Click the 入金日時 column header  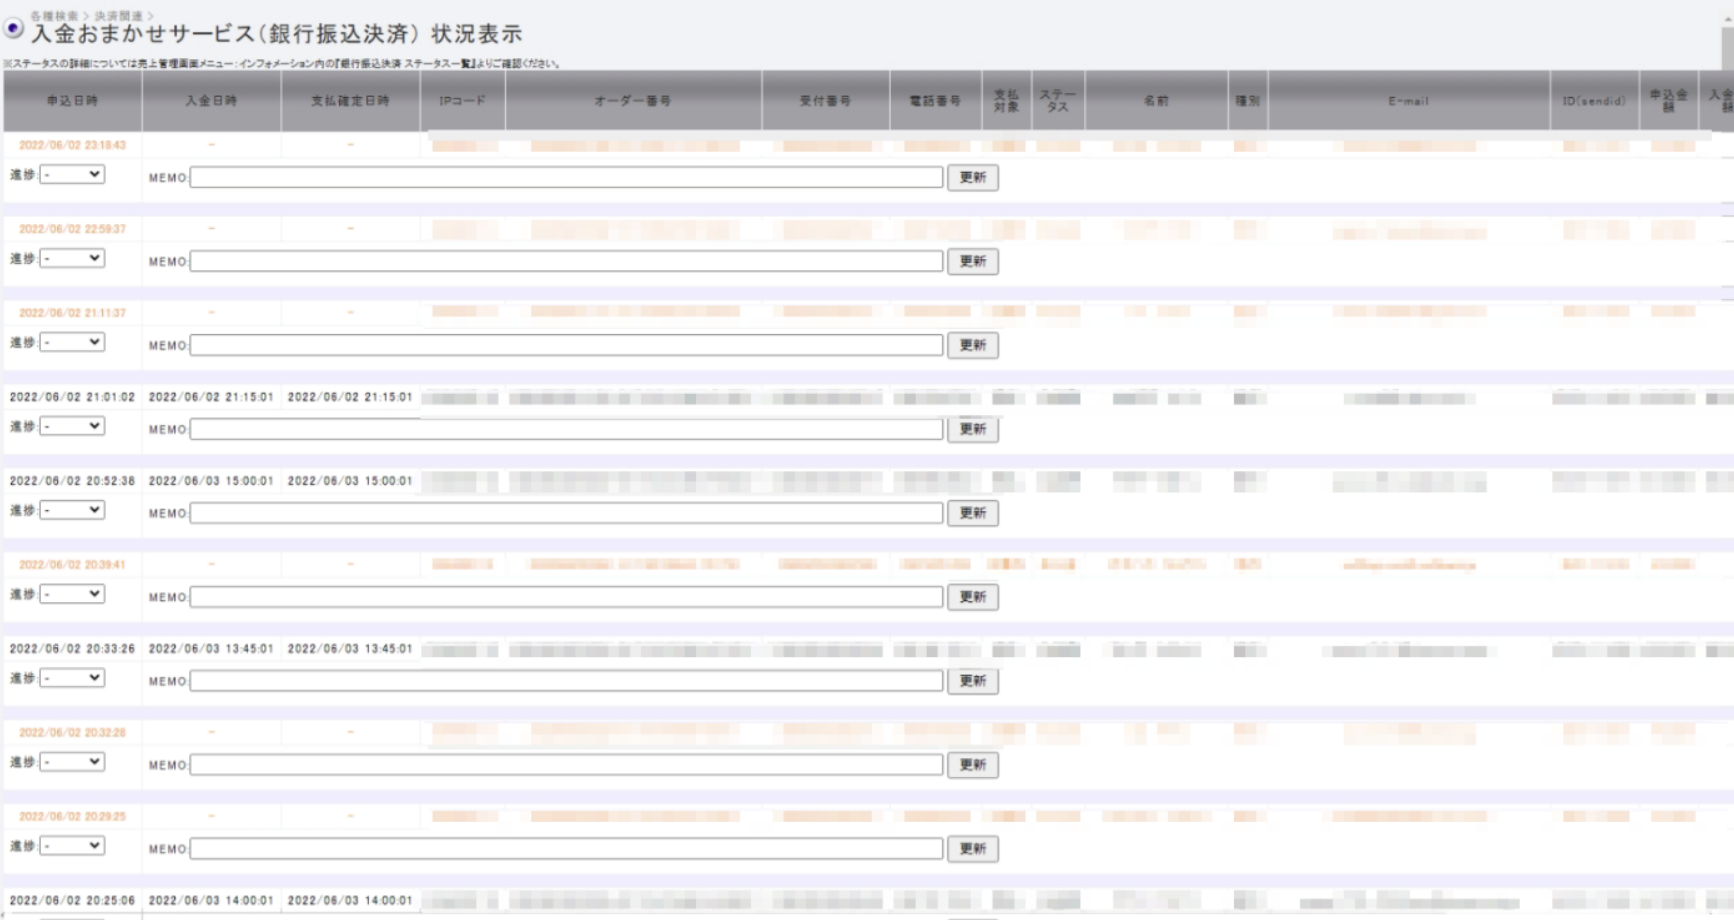click(x=211, y=101)
